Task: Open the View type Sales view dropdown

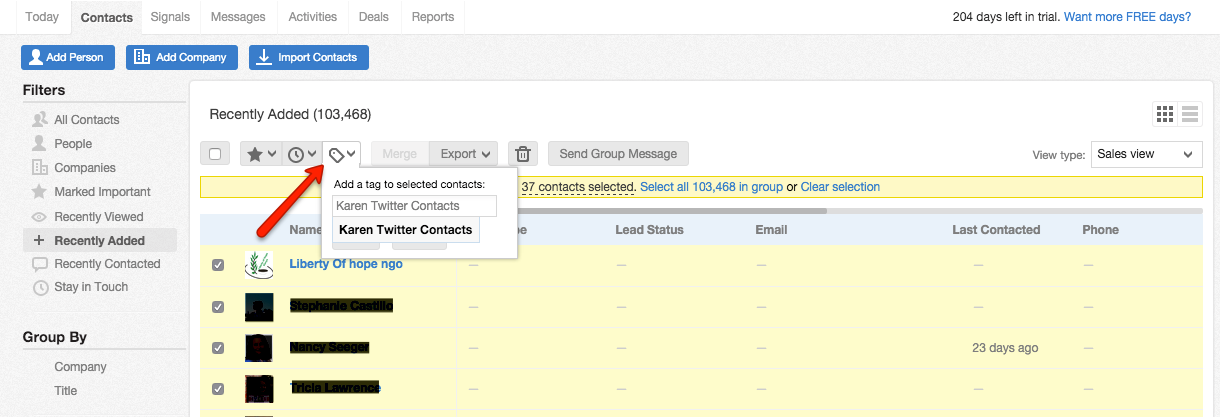Action: coord(1146,154)
